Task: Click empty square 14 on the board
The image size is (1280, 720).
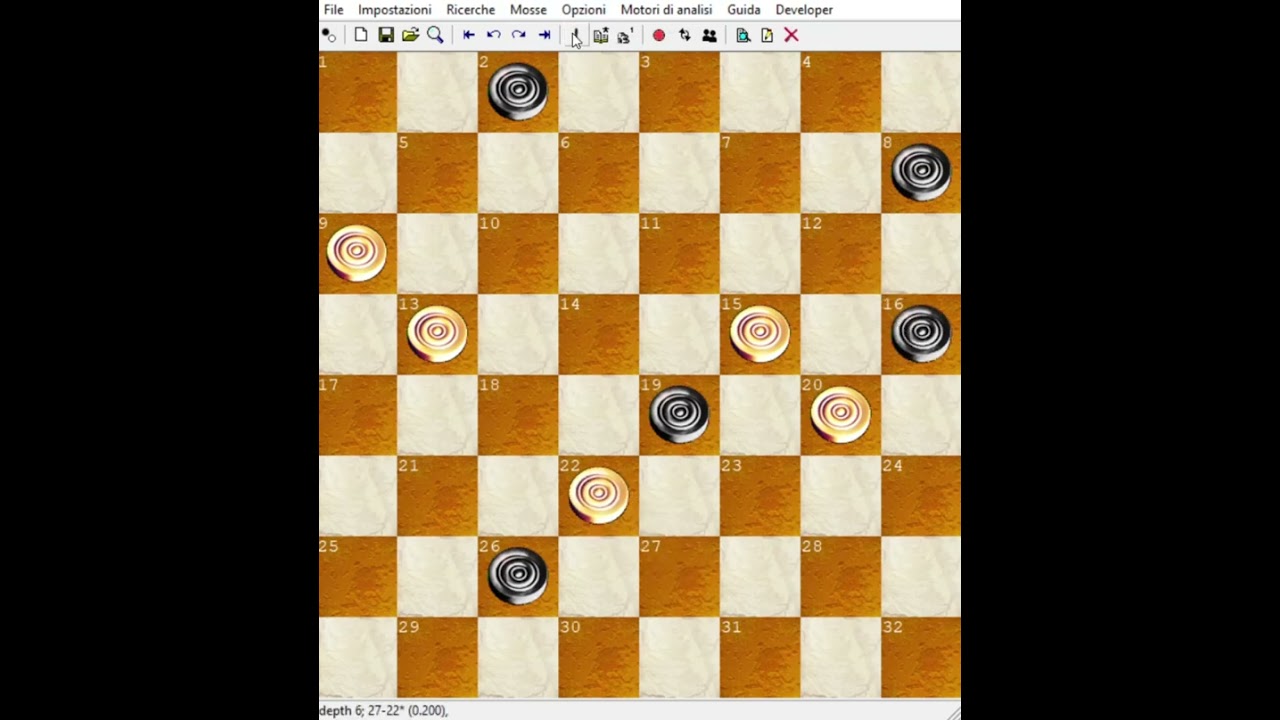Action: click(599, 334)
